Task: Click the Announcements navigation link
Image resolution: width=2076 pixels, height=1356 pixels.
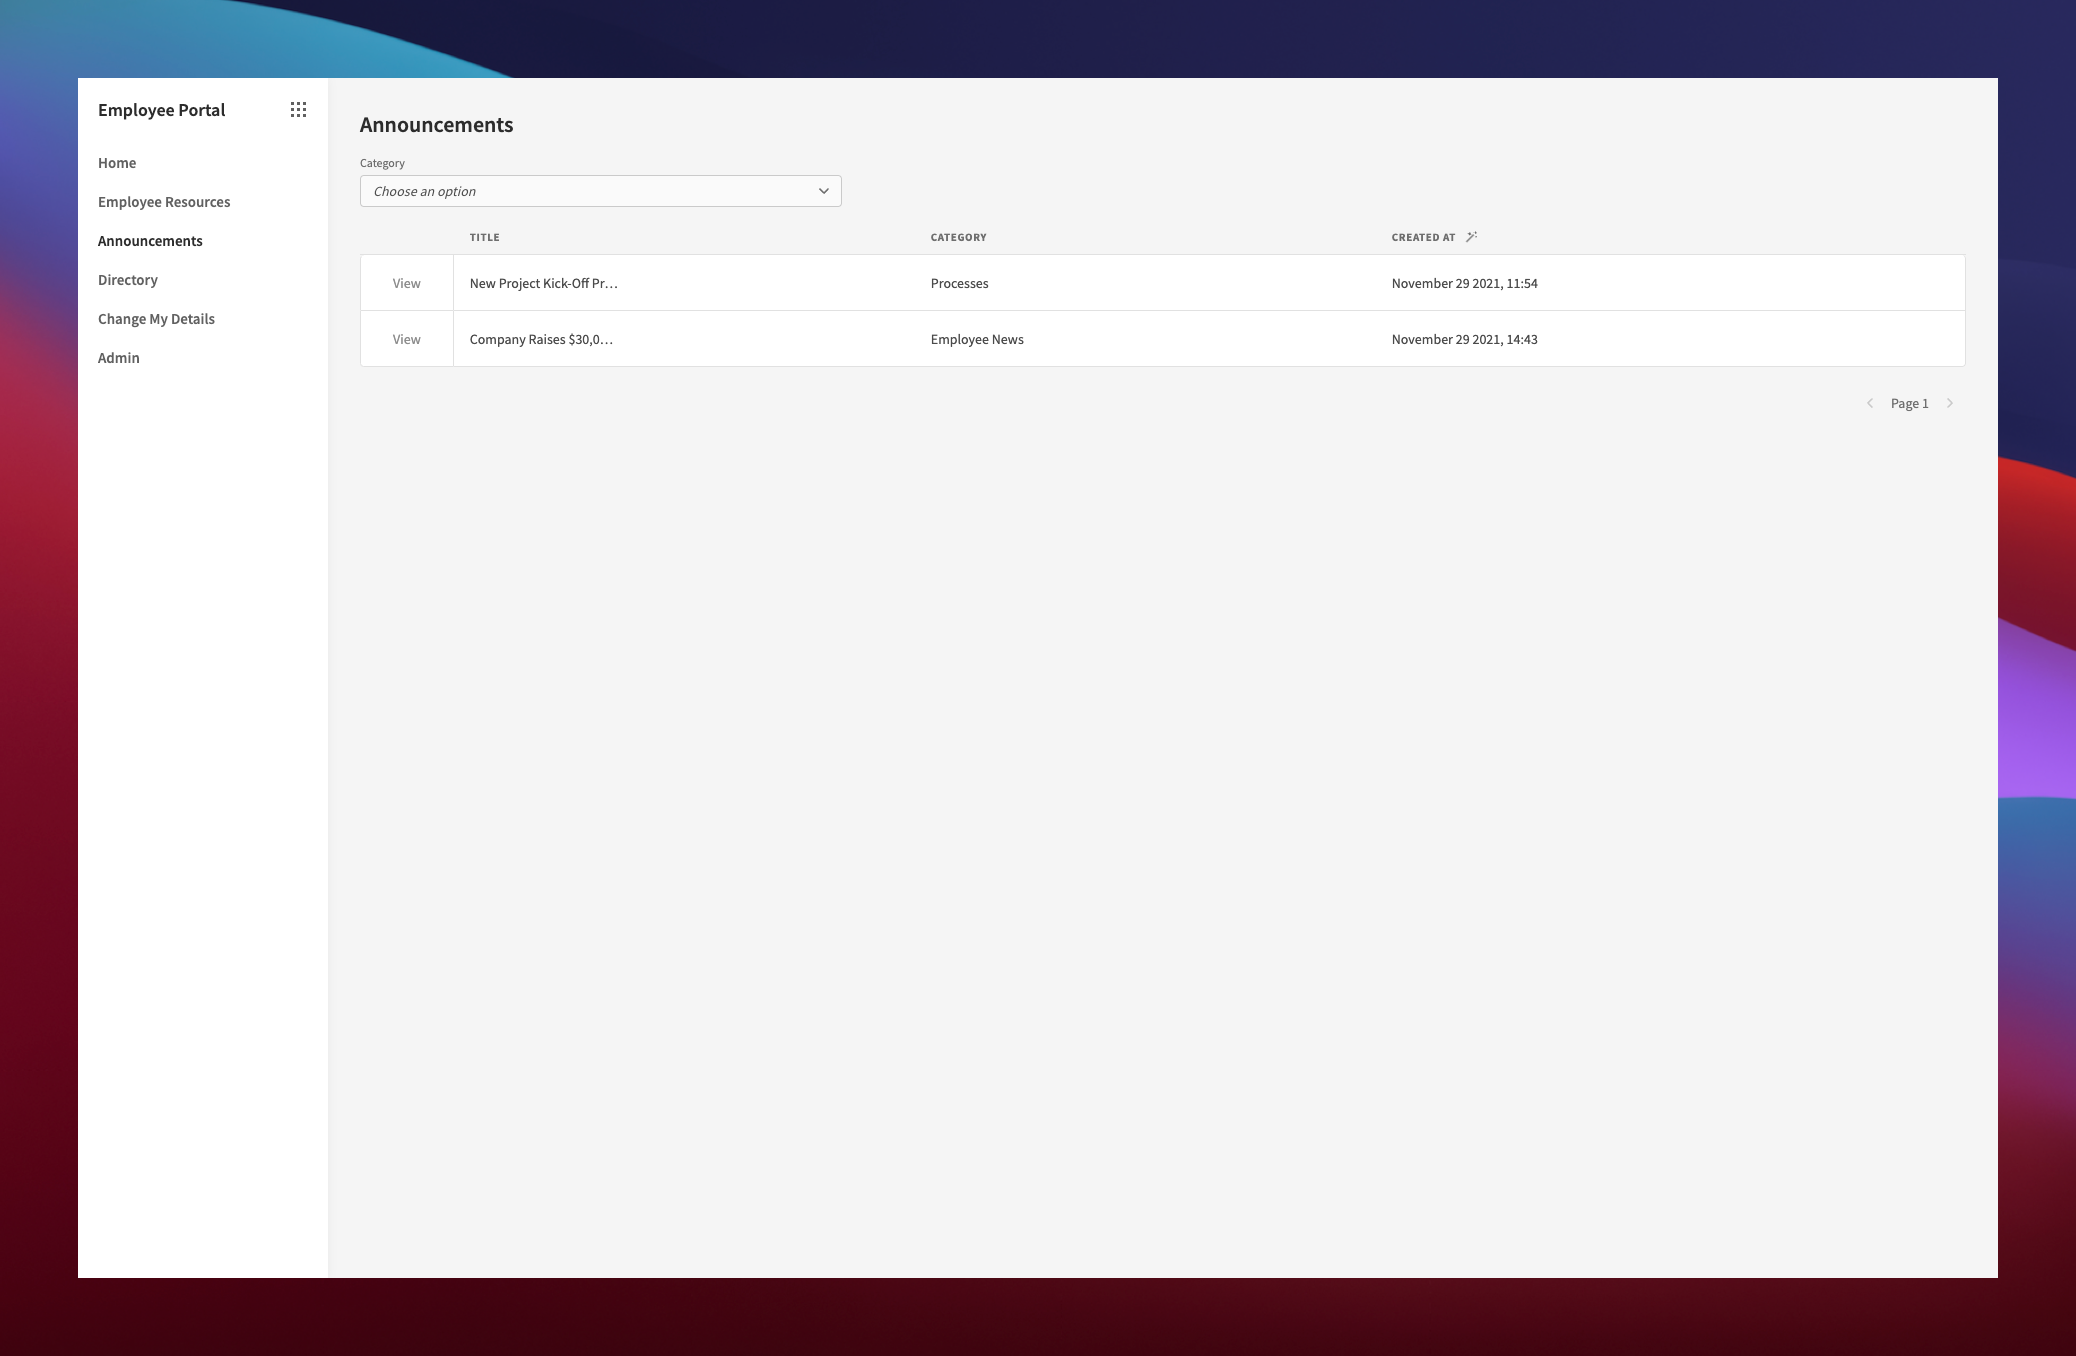Action: [x=150, y=239]
